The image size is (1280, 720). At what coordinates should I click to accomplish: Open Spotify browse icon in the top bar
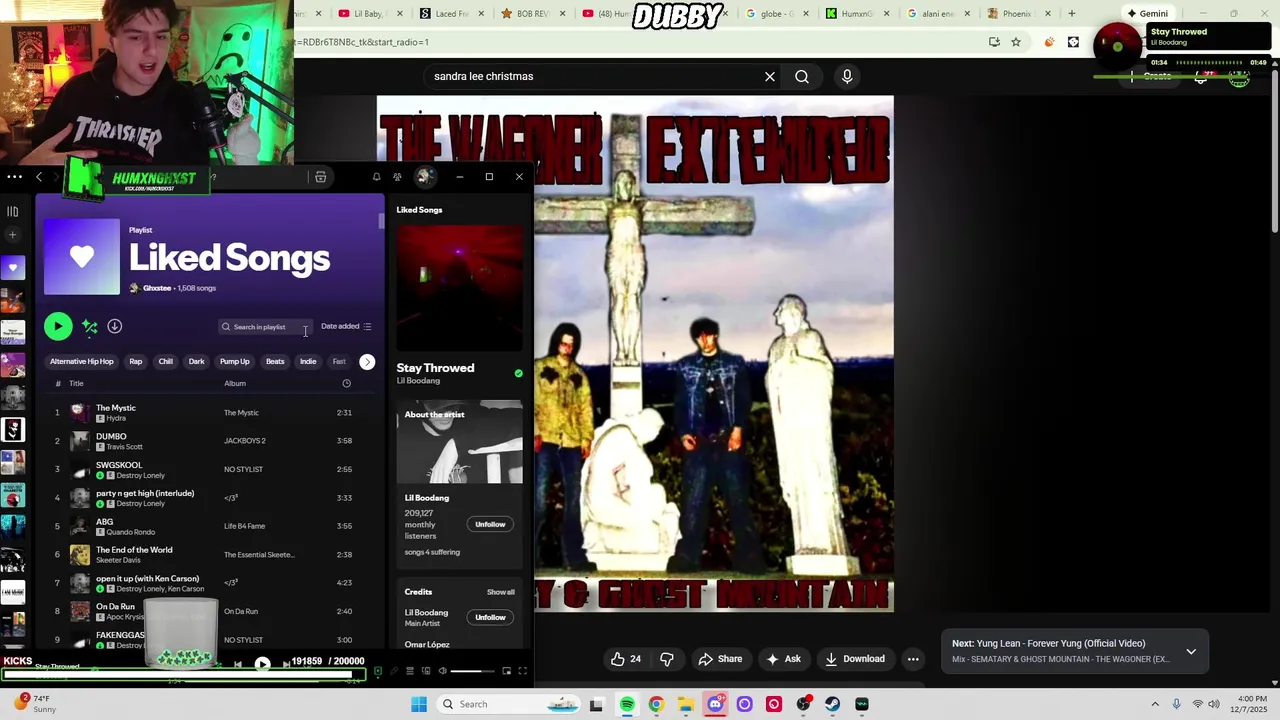coord(320,177)
